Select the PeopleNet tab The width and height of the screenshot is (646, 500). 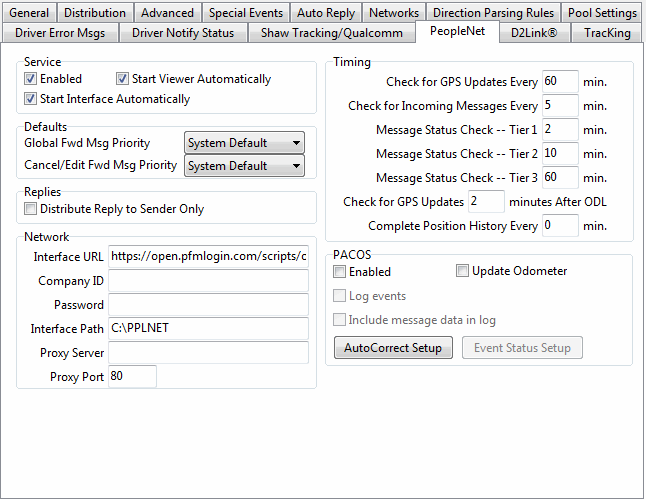(457, 31)
